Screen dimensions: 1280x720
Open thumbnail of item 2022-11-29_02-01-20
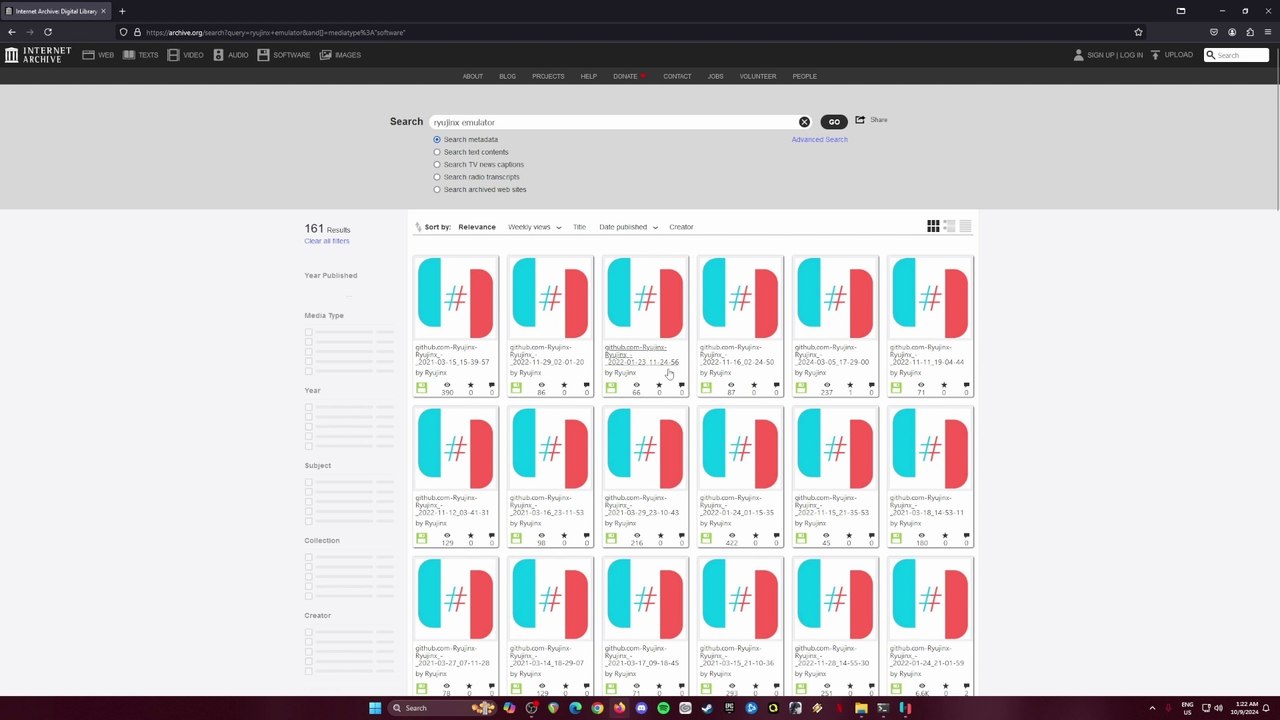tap(551, 297)
